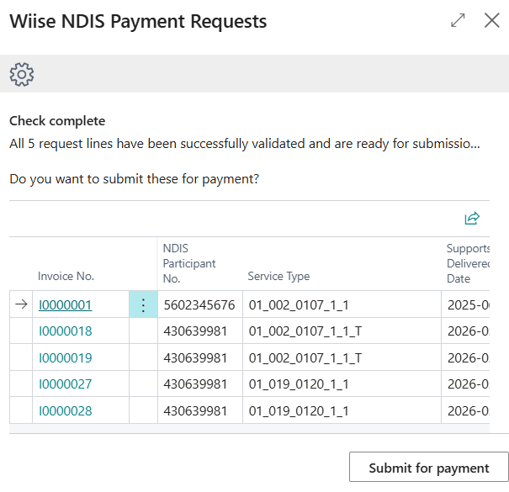Select service type in row I0000019
The width and height of the screenshot is (509, 492).
[x=342, y=357]
